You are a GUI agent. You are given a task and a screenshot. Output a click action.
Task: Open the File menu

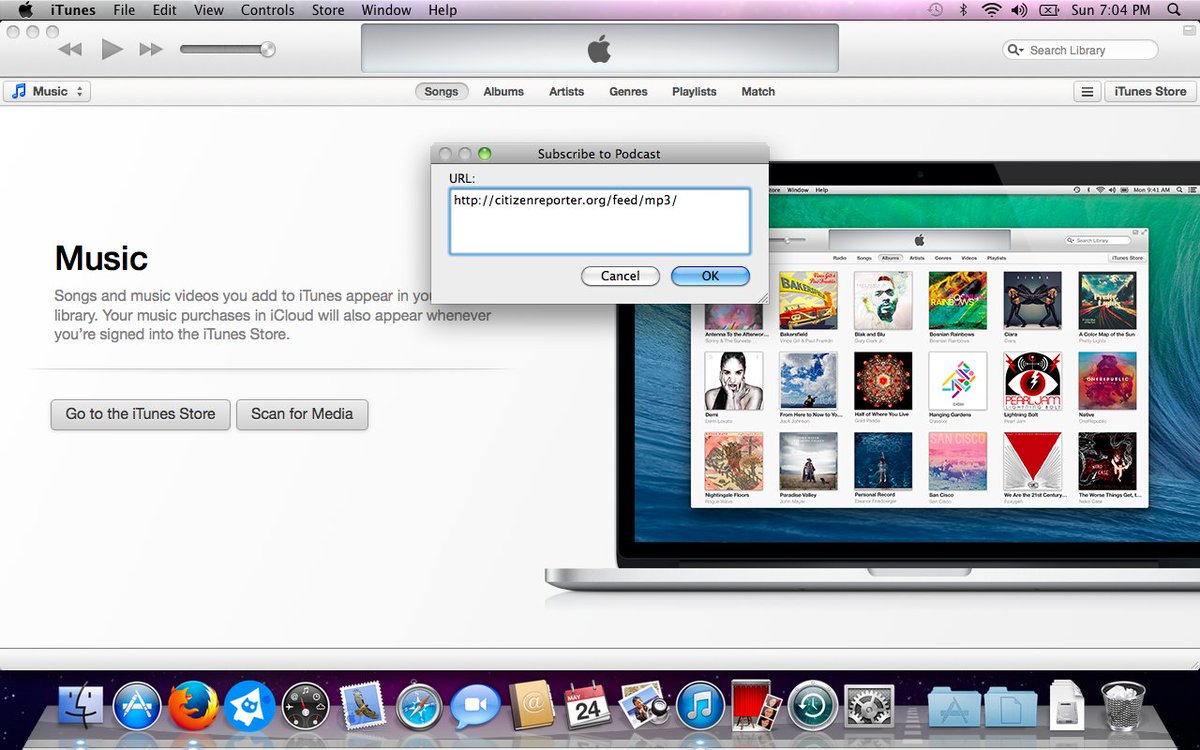point(124,10)
